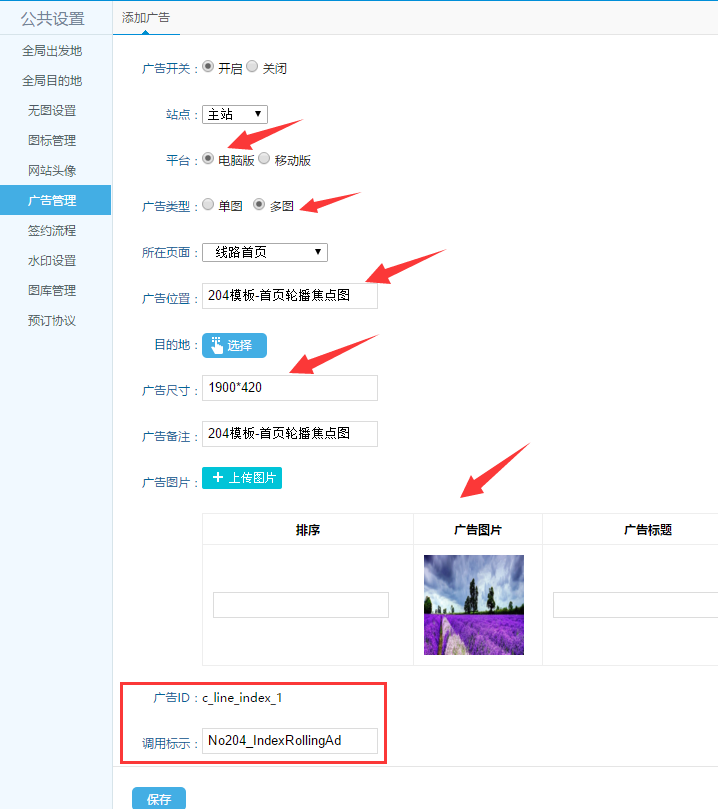This screenshot has height=809, width=718.
Task: Click the 上传图片 upload button
Action: point(242,478)
